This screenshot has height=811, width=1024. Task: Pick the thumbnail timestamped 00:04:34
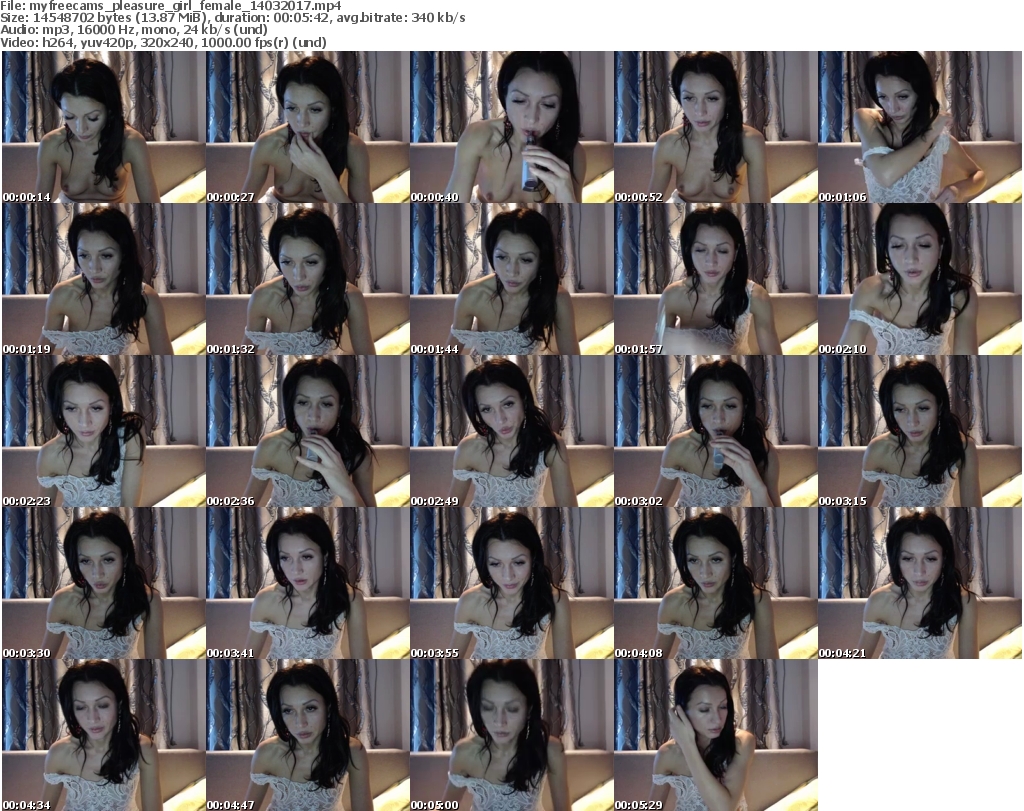pyautogui.click(x=104, y=735)
